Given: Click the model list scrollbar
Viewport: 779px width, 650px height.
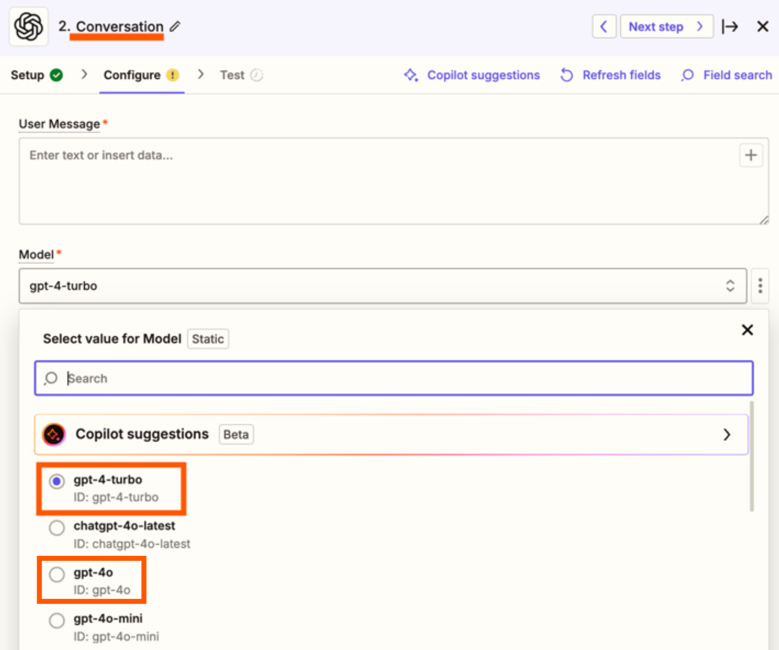Looking at the screenshot, I should pos(752,456).
